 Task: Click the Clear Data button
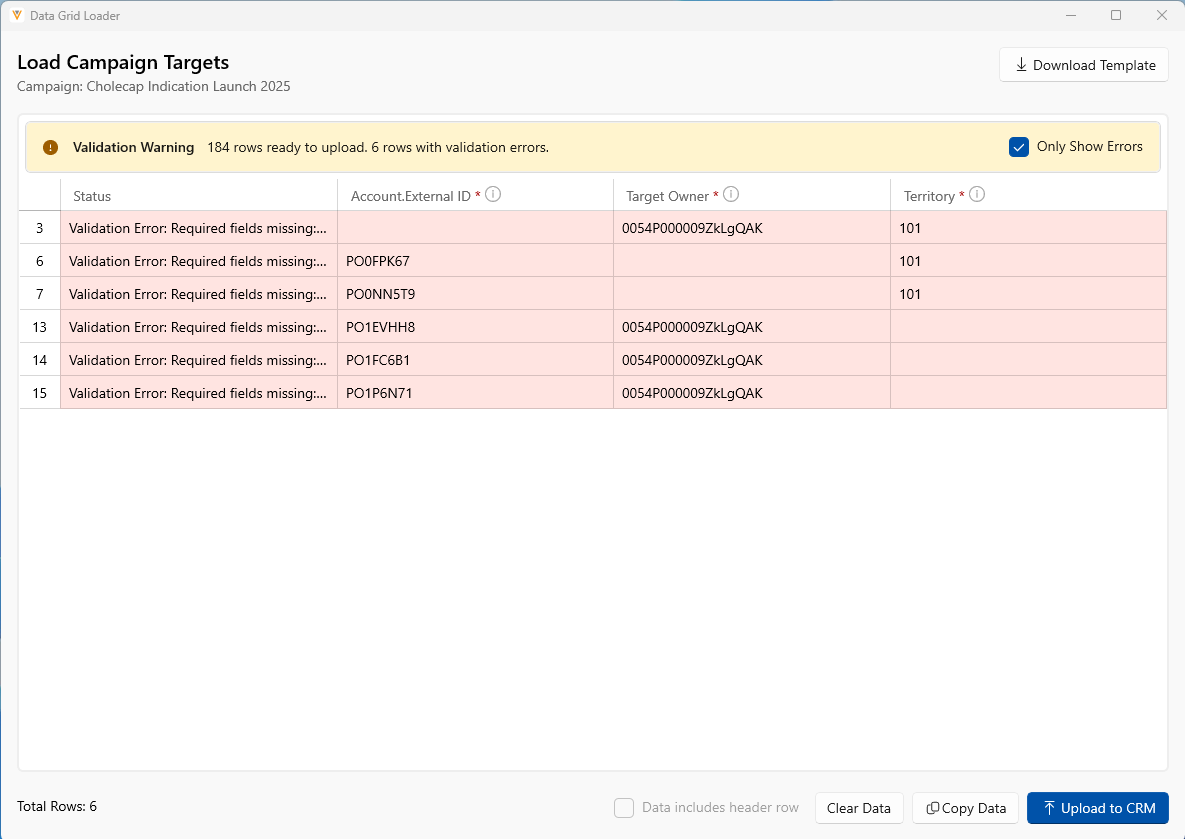click(x=859, y=808)
